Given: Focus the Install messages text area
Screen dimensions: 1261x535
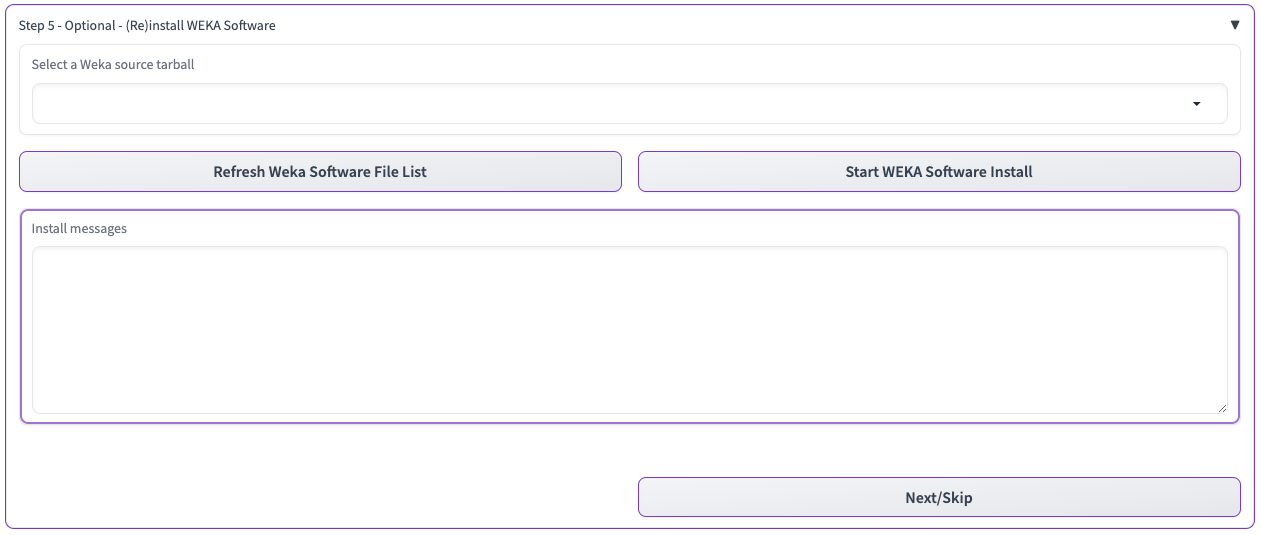Looking at the screenshot, I should 629,330.
